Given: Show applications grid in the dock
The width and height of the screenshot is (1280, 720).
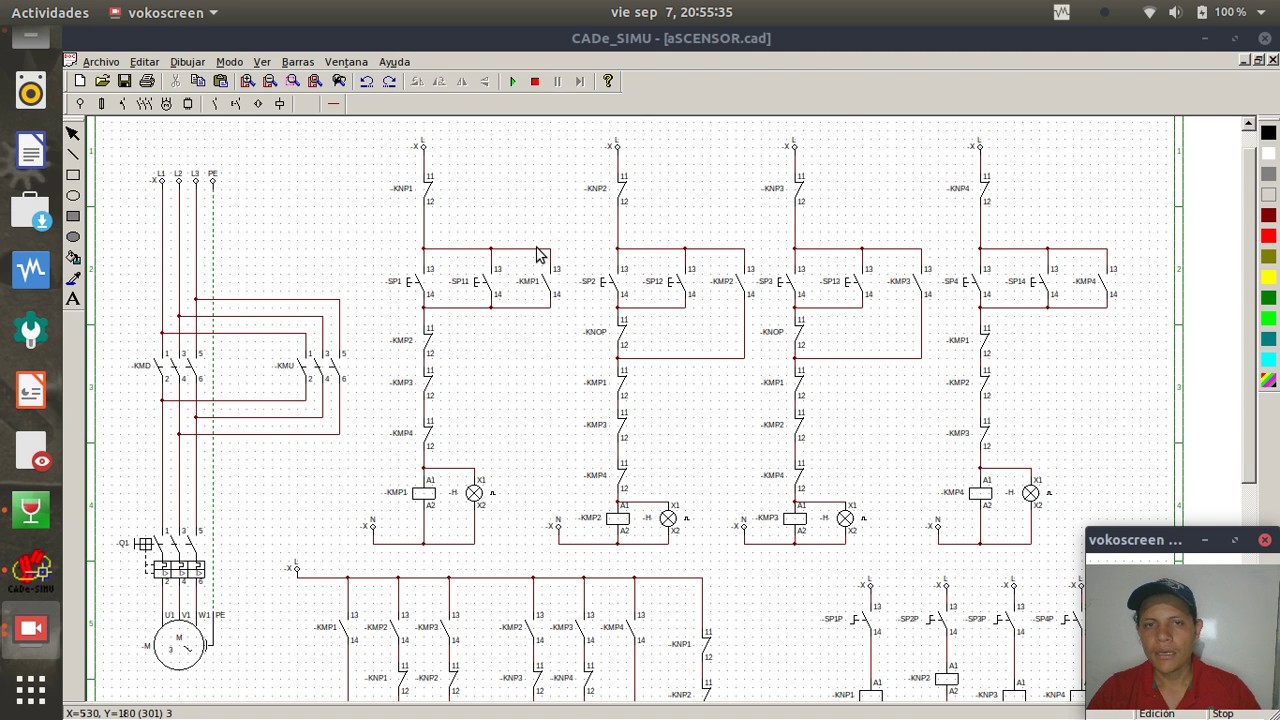Looking at the screenshot, I should point(30,690).
